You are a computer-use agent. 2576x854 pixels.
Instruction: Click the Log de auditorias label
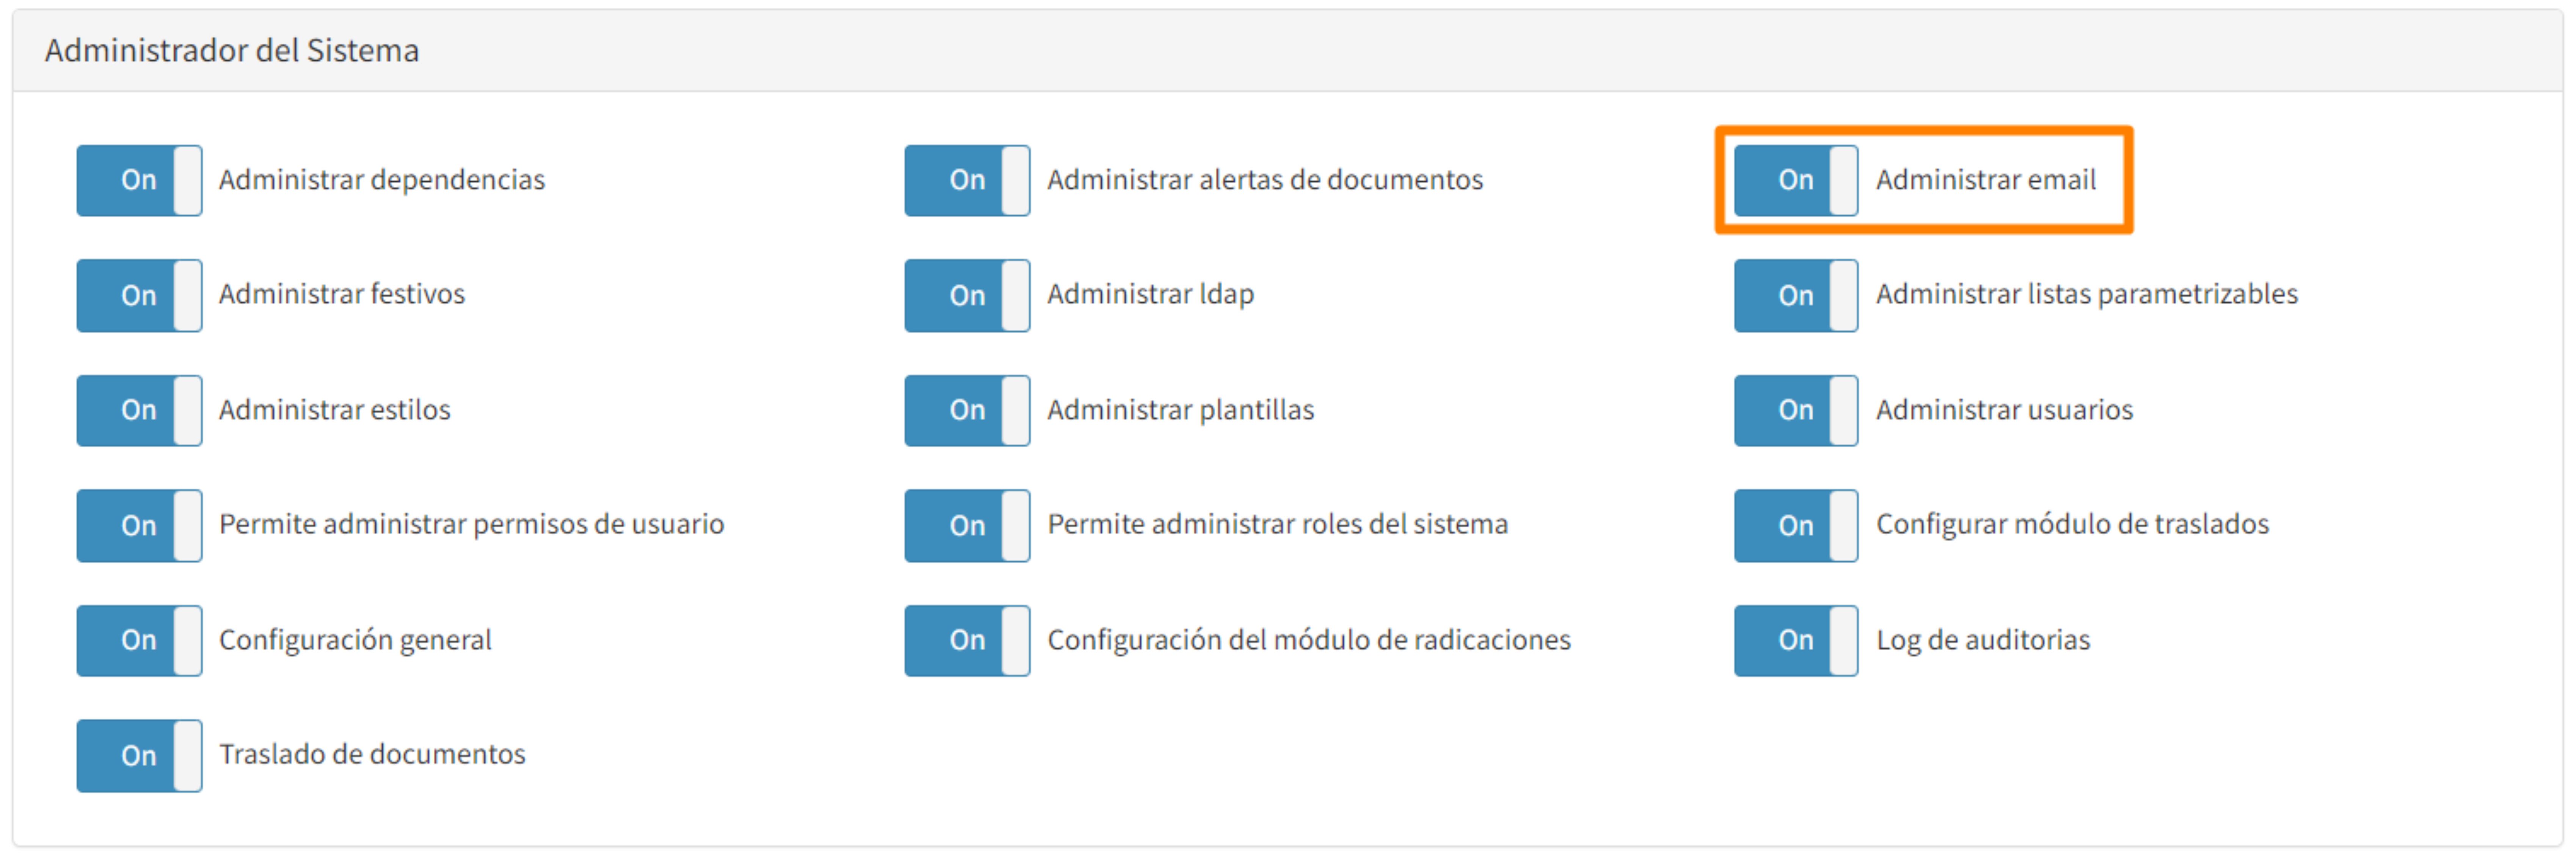coord(1982,640)
